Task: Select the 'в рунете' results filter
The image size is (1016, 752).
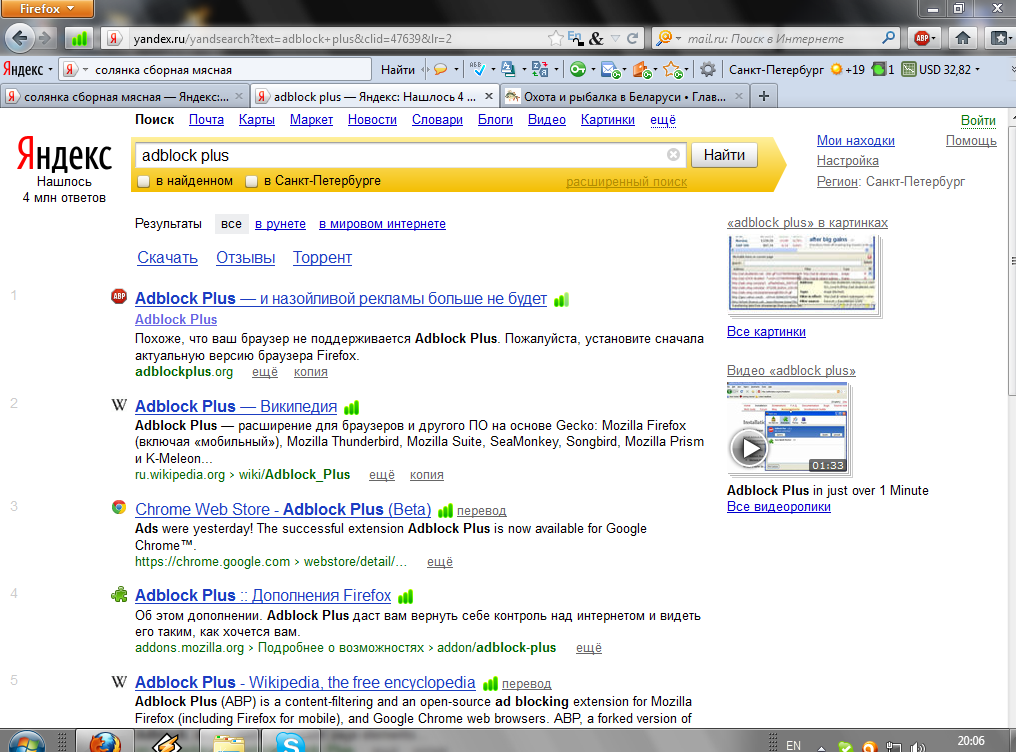Action: 280,224
